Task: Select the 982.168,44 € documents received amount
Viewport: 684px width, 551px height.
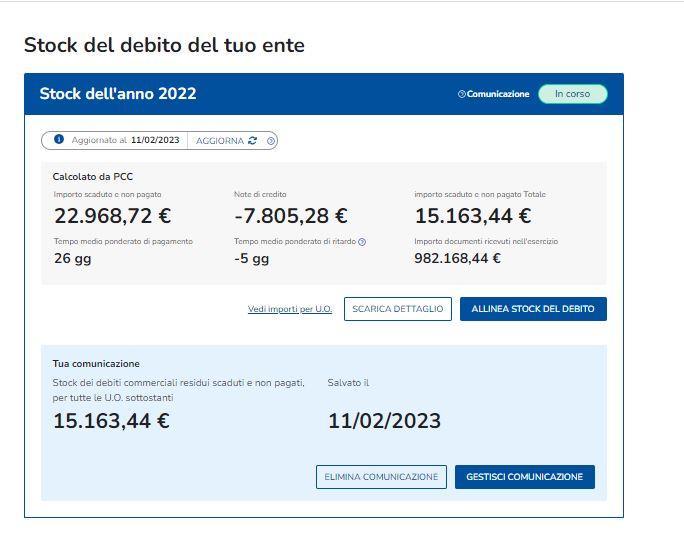Action: [x=457, y=259]
